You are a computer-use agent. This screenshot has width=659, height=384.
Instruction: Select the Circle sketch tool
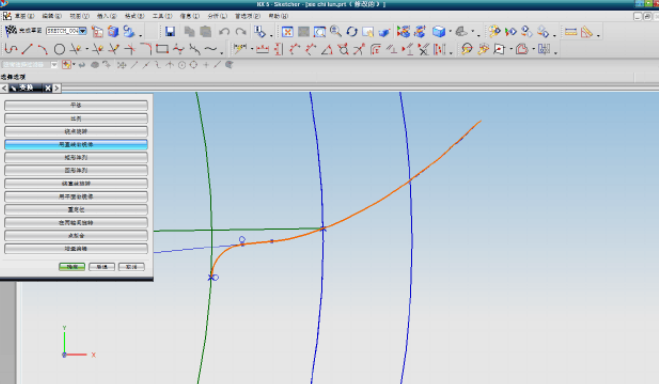click(x=59, y=50)
